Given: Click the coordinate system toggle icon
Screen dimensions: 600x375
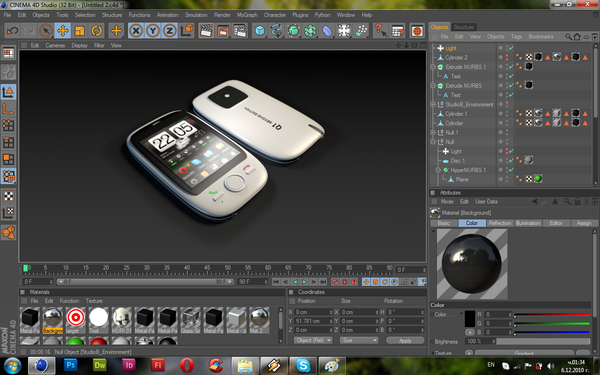Looking at the screenshot, I should pyautogui.click(x=187, y=31).
